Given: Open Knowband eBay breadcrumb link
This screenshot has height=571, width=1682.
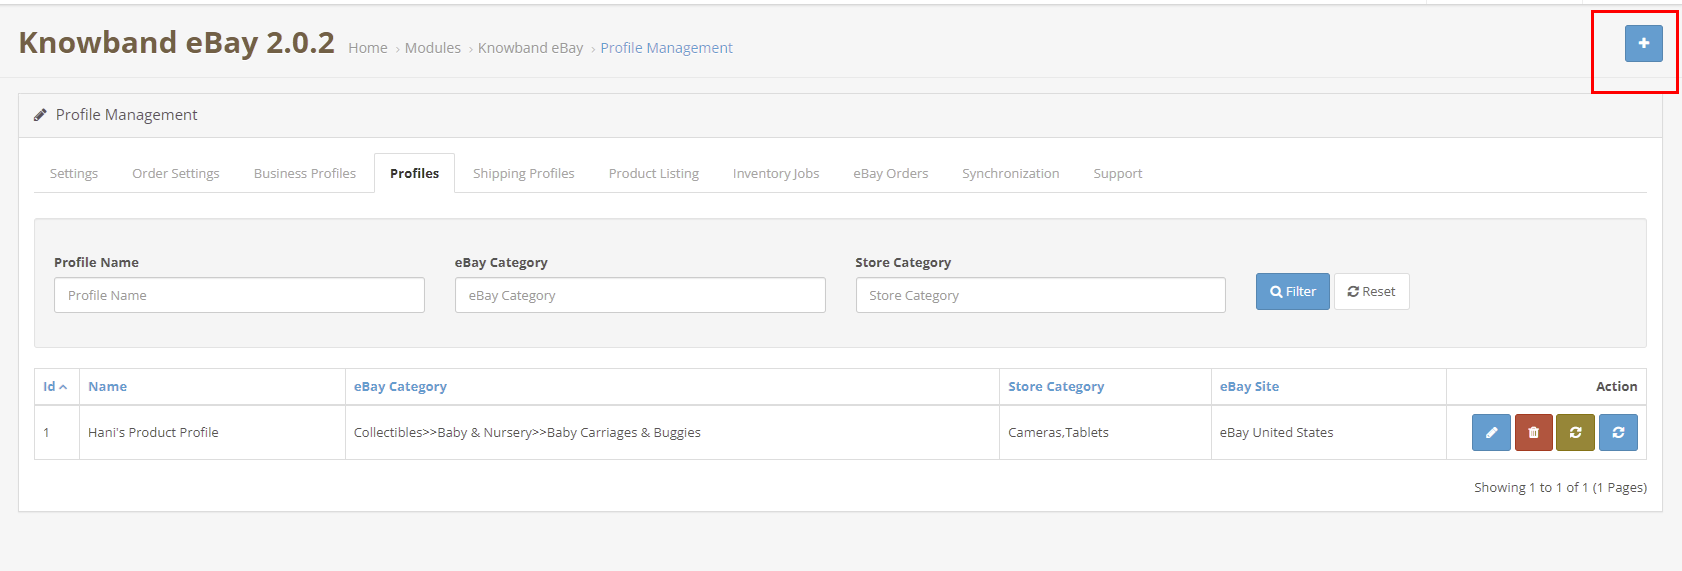Looking at the screenshot, I should (530, 48).
